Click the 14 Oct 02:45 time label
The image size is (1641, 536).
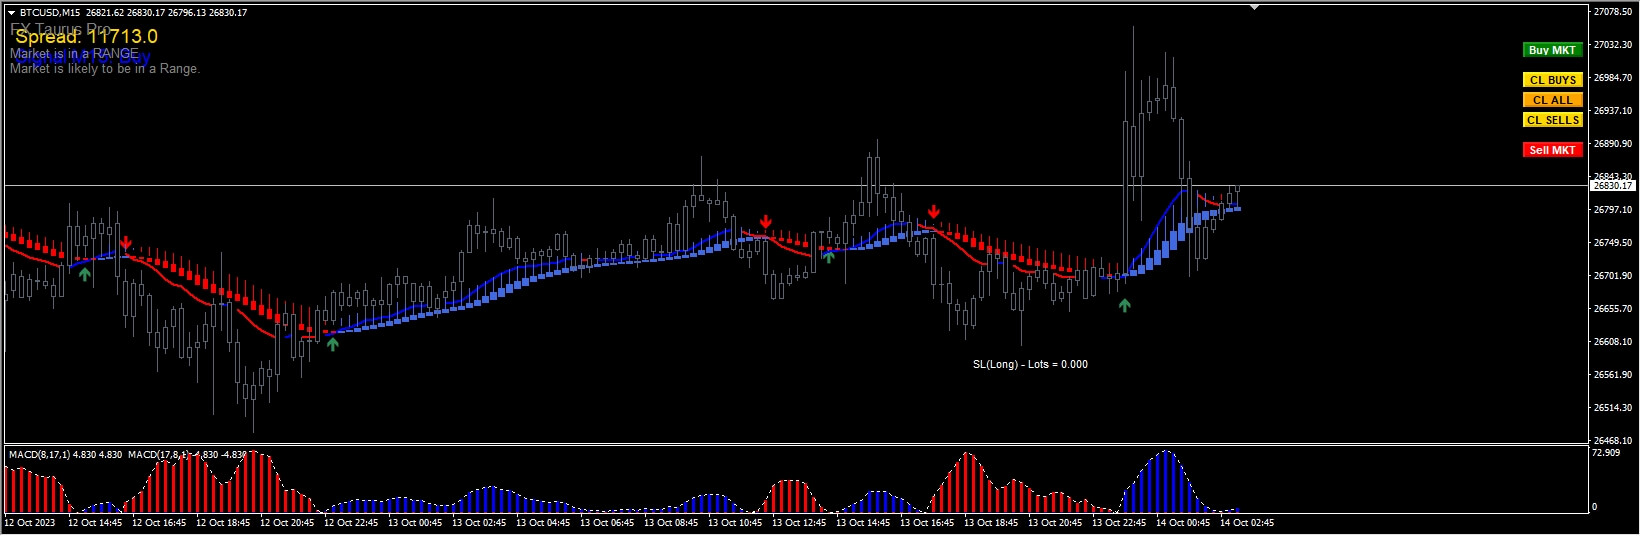coord(1247,523)
